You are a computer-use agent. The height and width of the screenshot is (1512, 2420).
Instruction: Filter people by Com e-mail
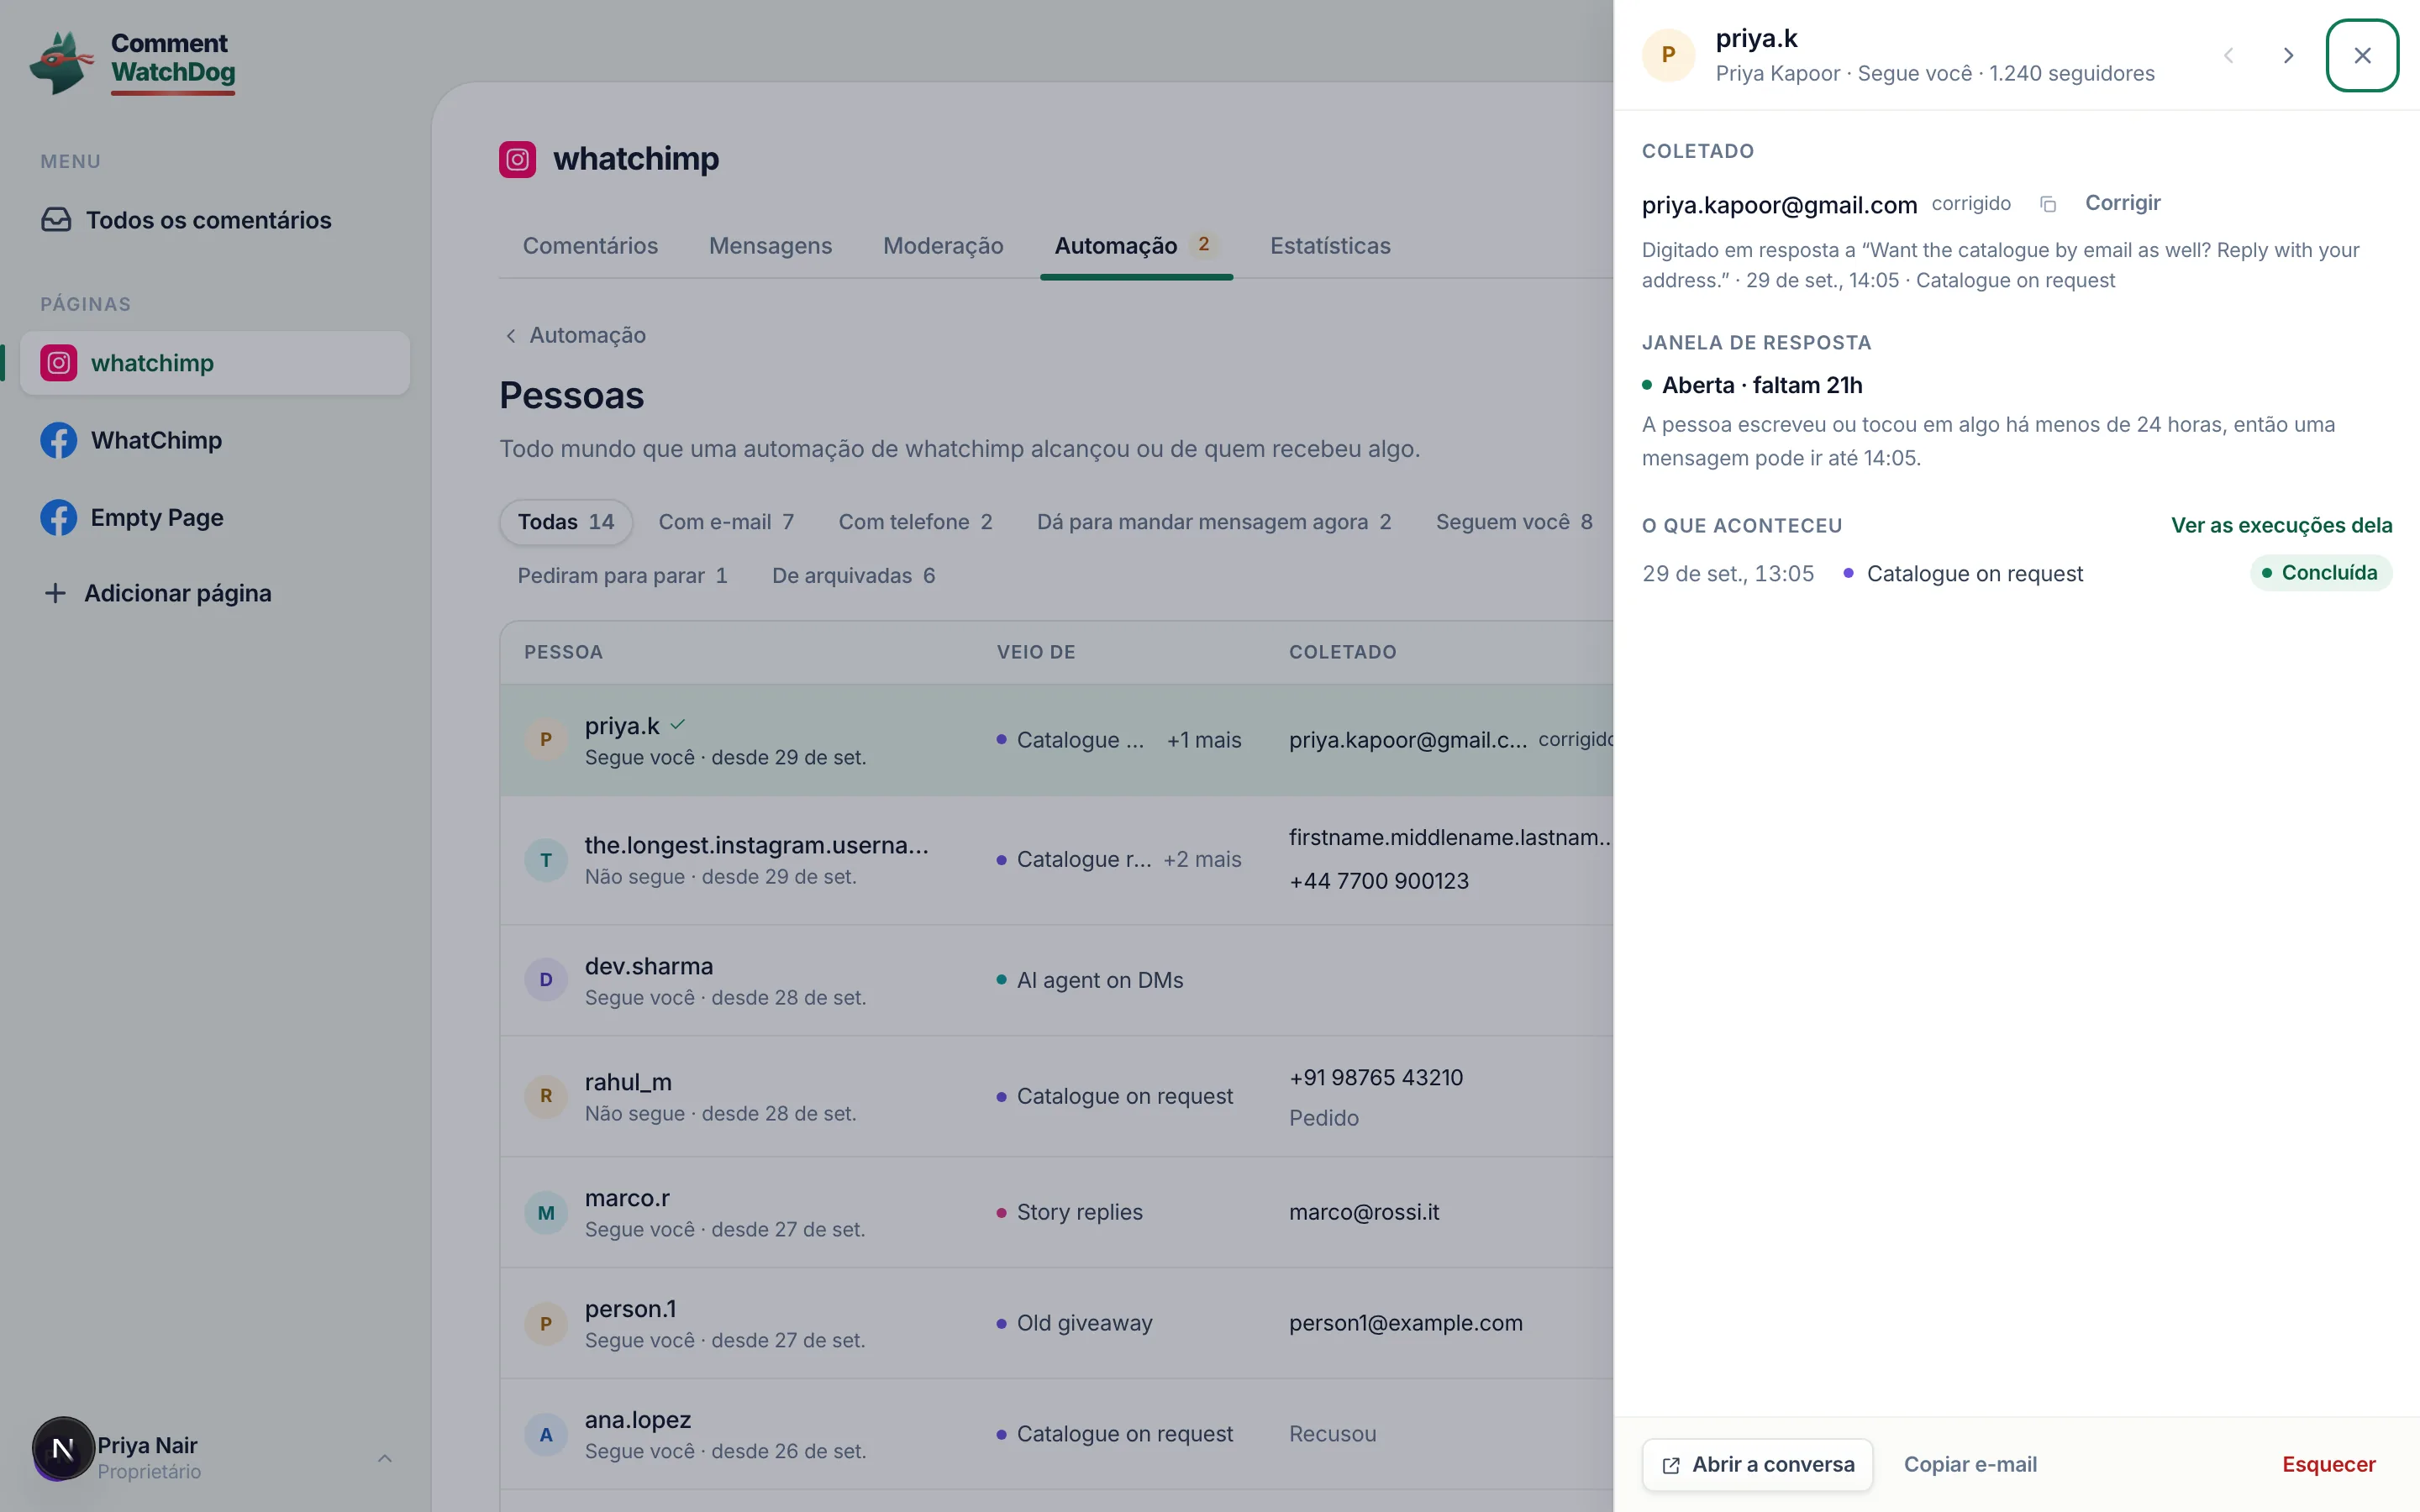[726, 522]
